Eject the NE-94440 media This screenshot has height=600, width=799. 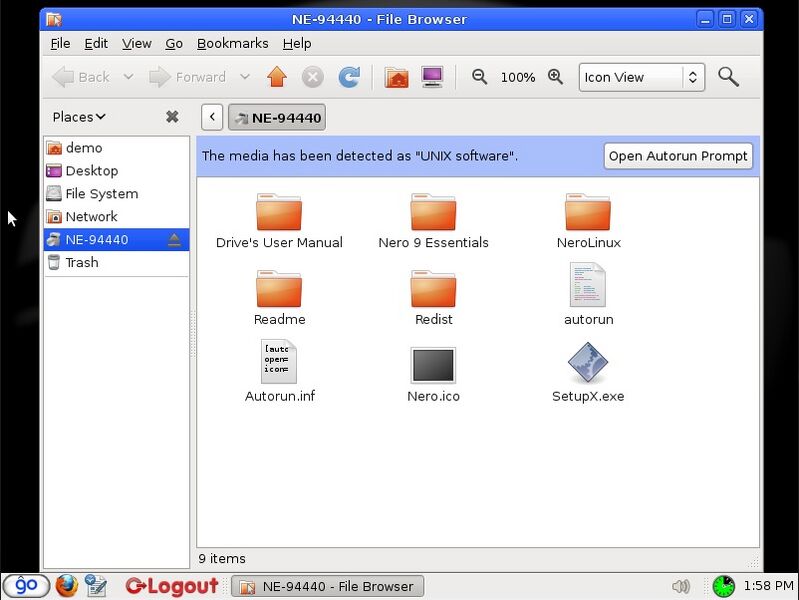(174, 240)
